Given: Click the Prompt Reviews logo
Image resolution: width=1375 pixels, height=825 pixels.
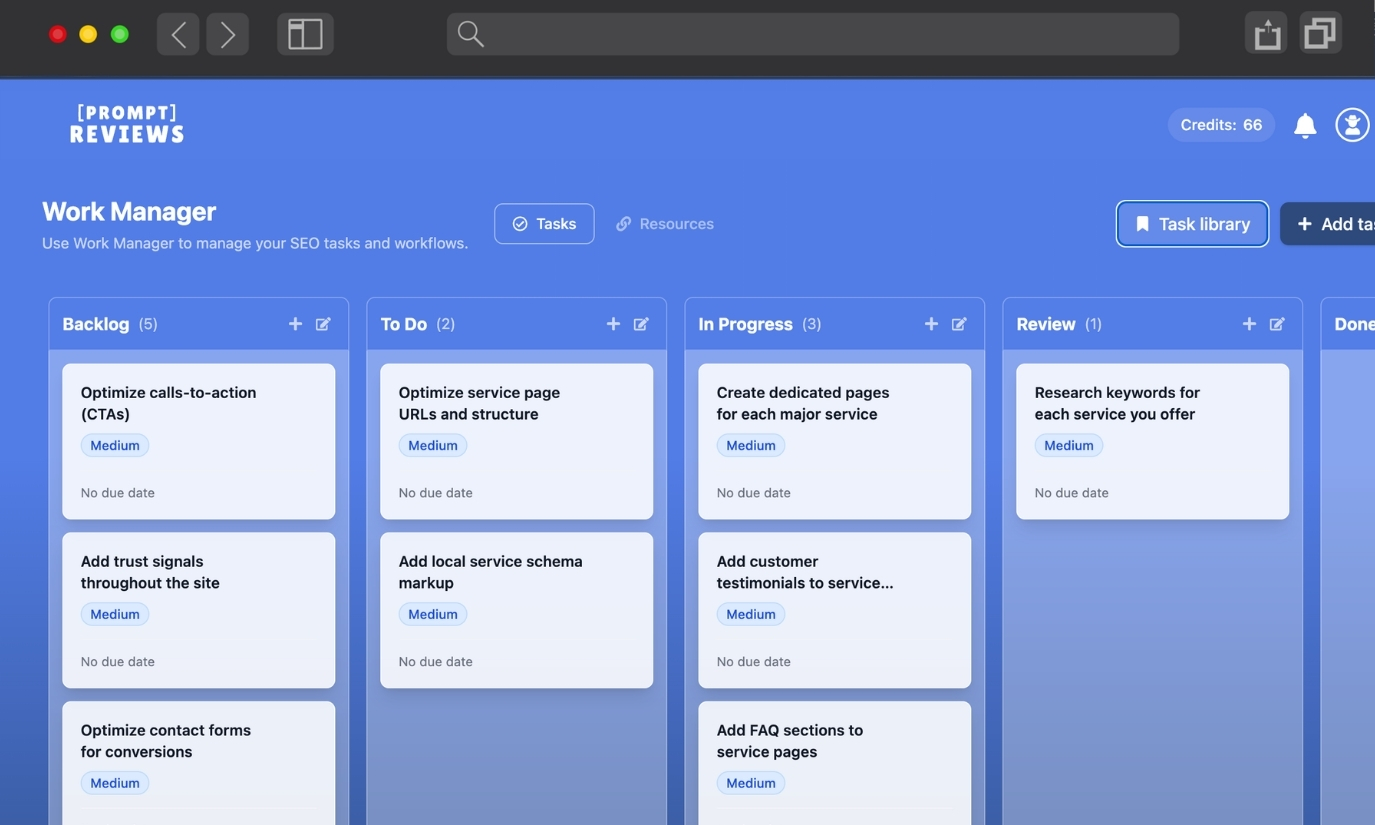Looking at the screenshot, I should [127, 124].
